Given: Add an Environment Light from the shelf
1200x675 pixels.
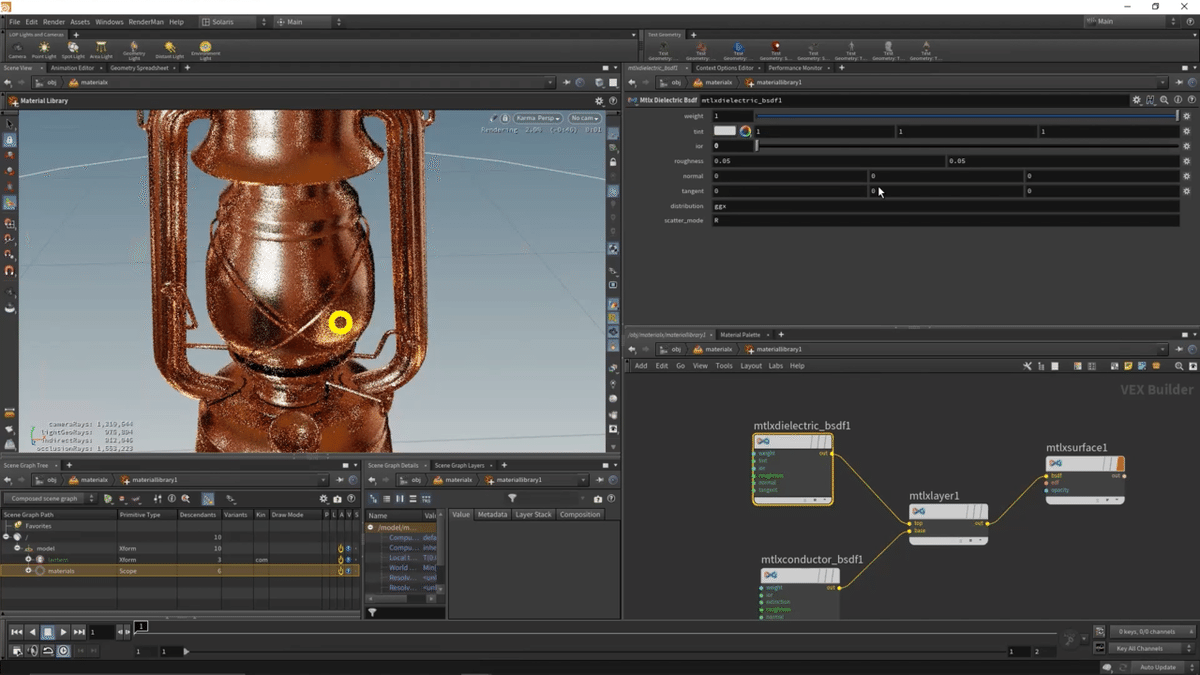Looking at the screenshot, I should click(x=206, y=48).
